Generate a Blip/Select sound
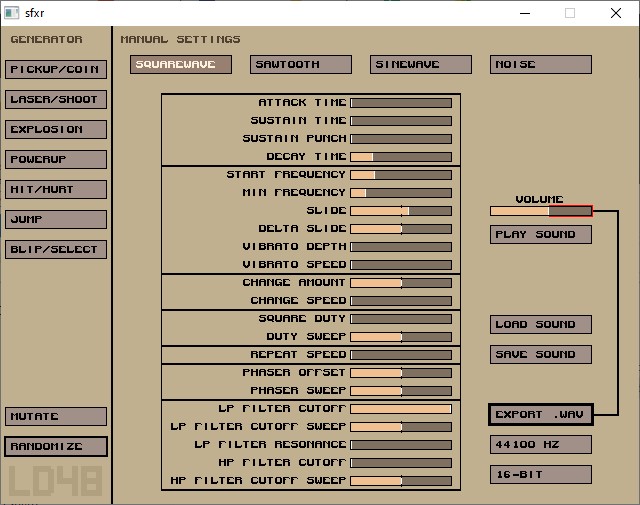Viewport: 640px width, 505px height. pyautogui.click(x=56, y=249)
